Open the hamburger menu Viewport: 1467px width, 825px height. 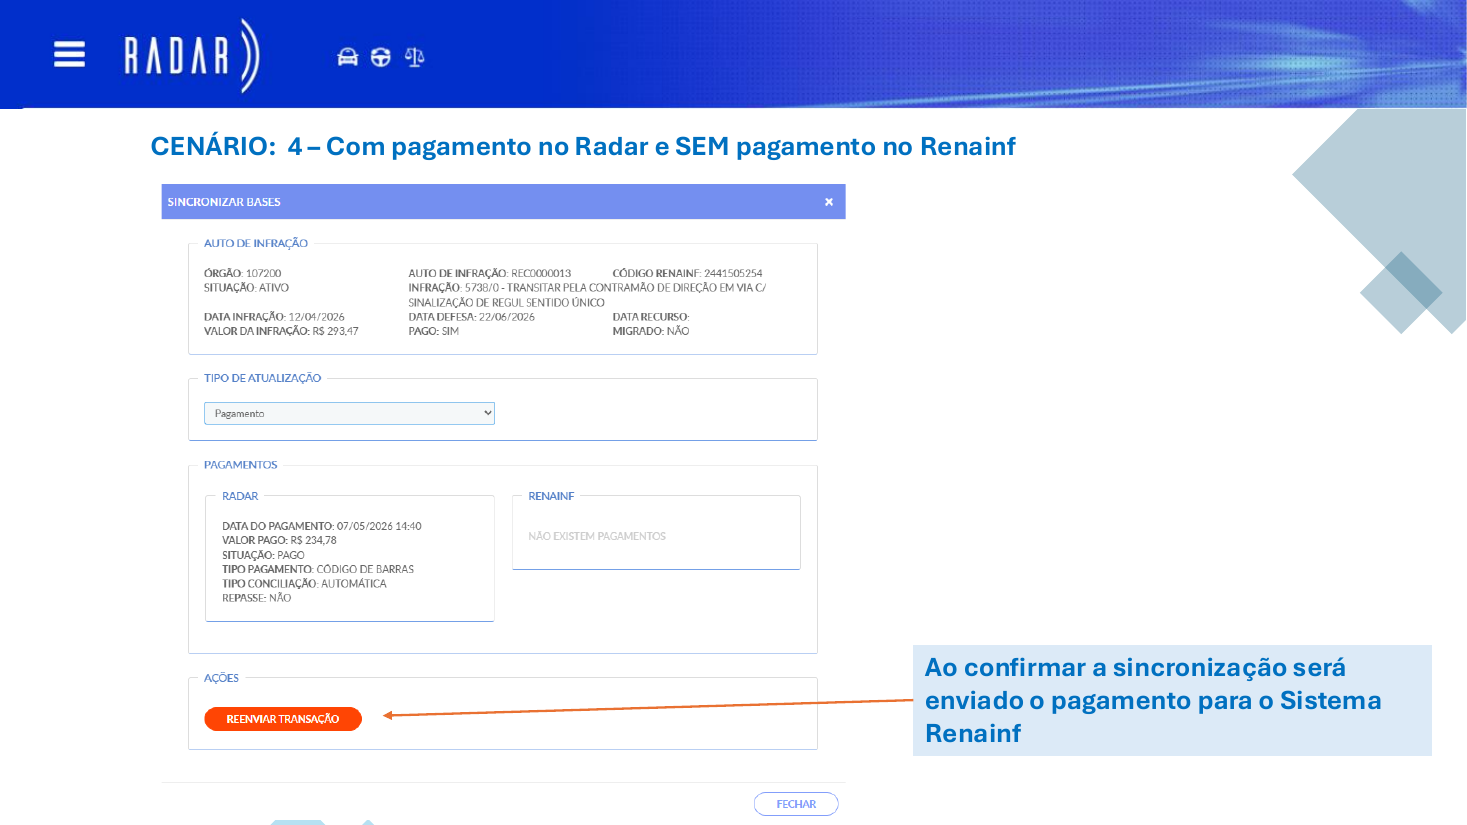click(69, 54)
